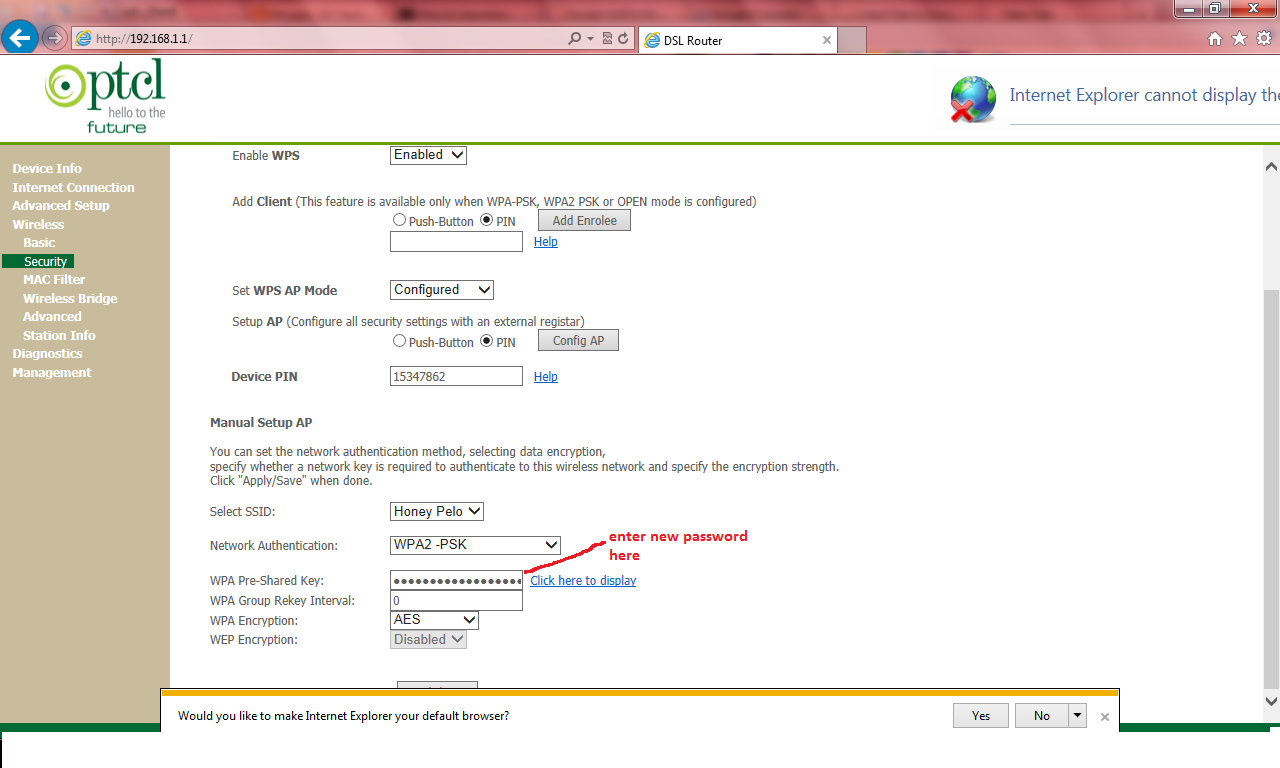The width and height of the screenshot is (1280, 768).
Task: Open the address bar search magnifier
Action: click(575, 37)
